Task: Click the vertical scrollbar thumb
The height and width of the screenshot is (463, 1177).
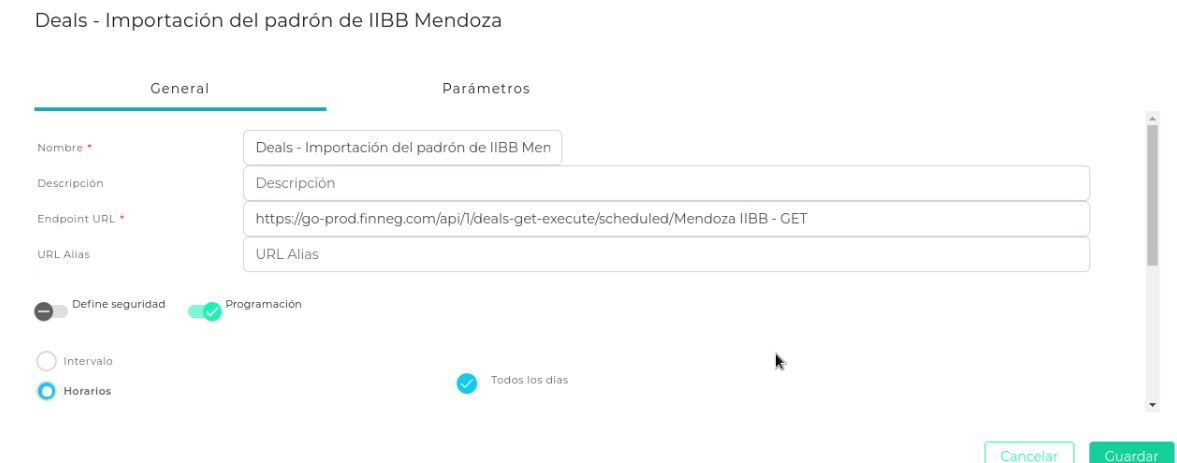Action: pyautogui.click(x=1152, y=195)
